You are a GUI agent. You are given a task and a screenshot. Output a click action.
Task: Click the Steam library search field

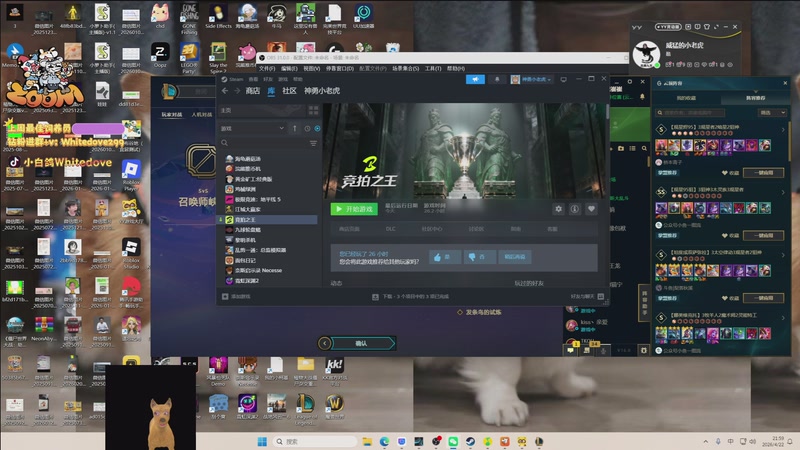(264, 143)
